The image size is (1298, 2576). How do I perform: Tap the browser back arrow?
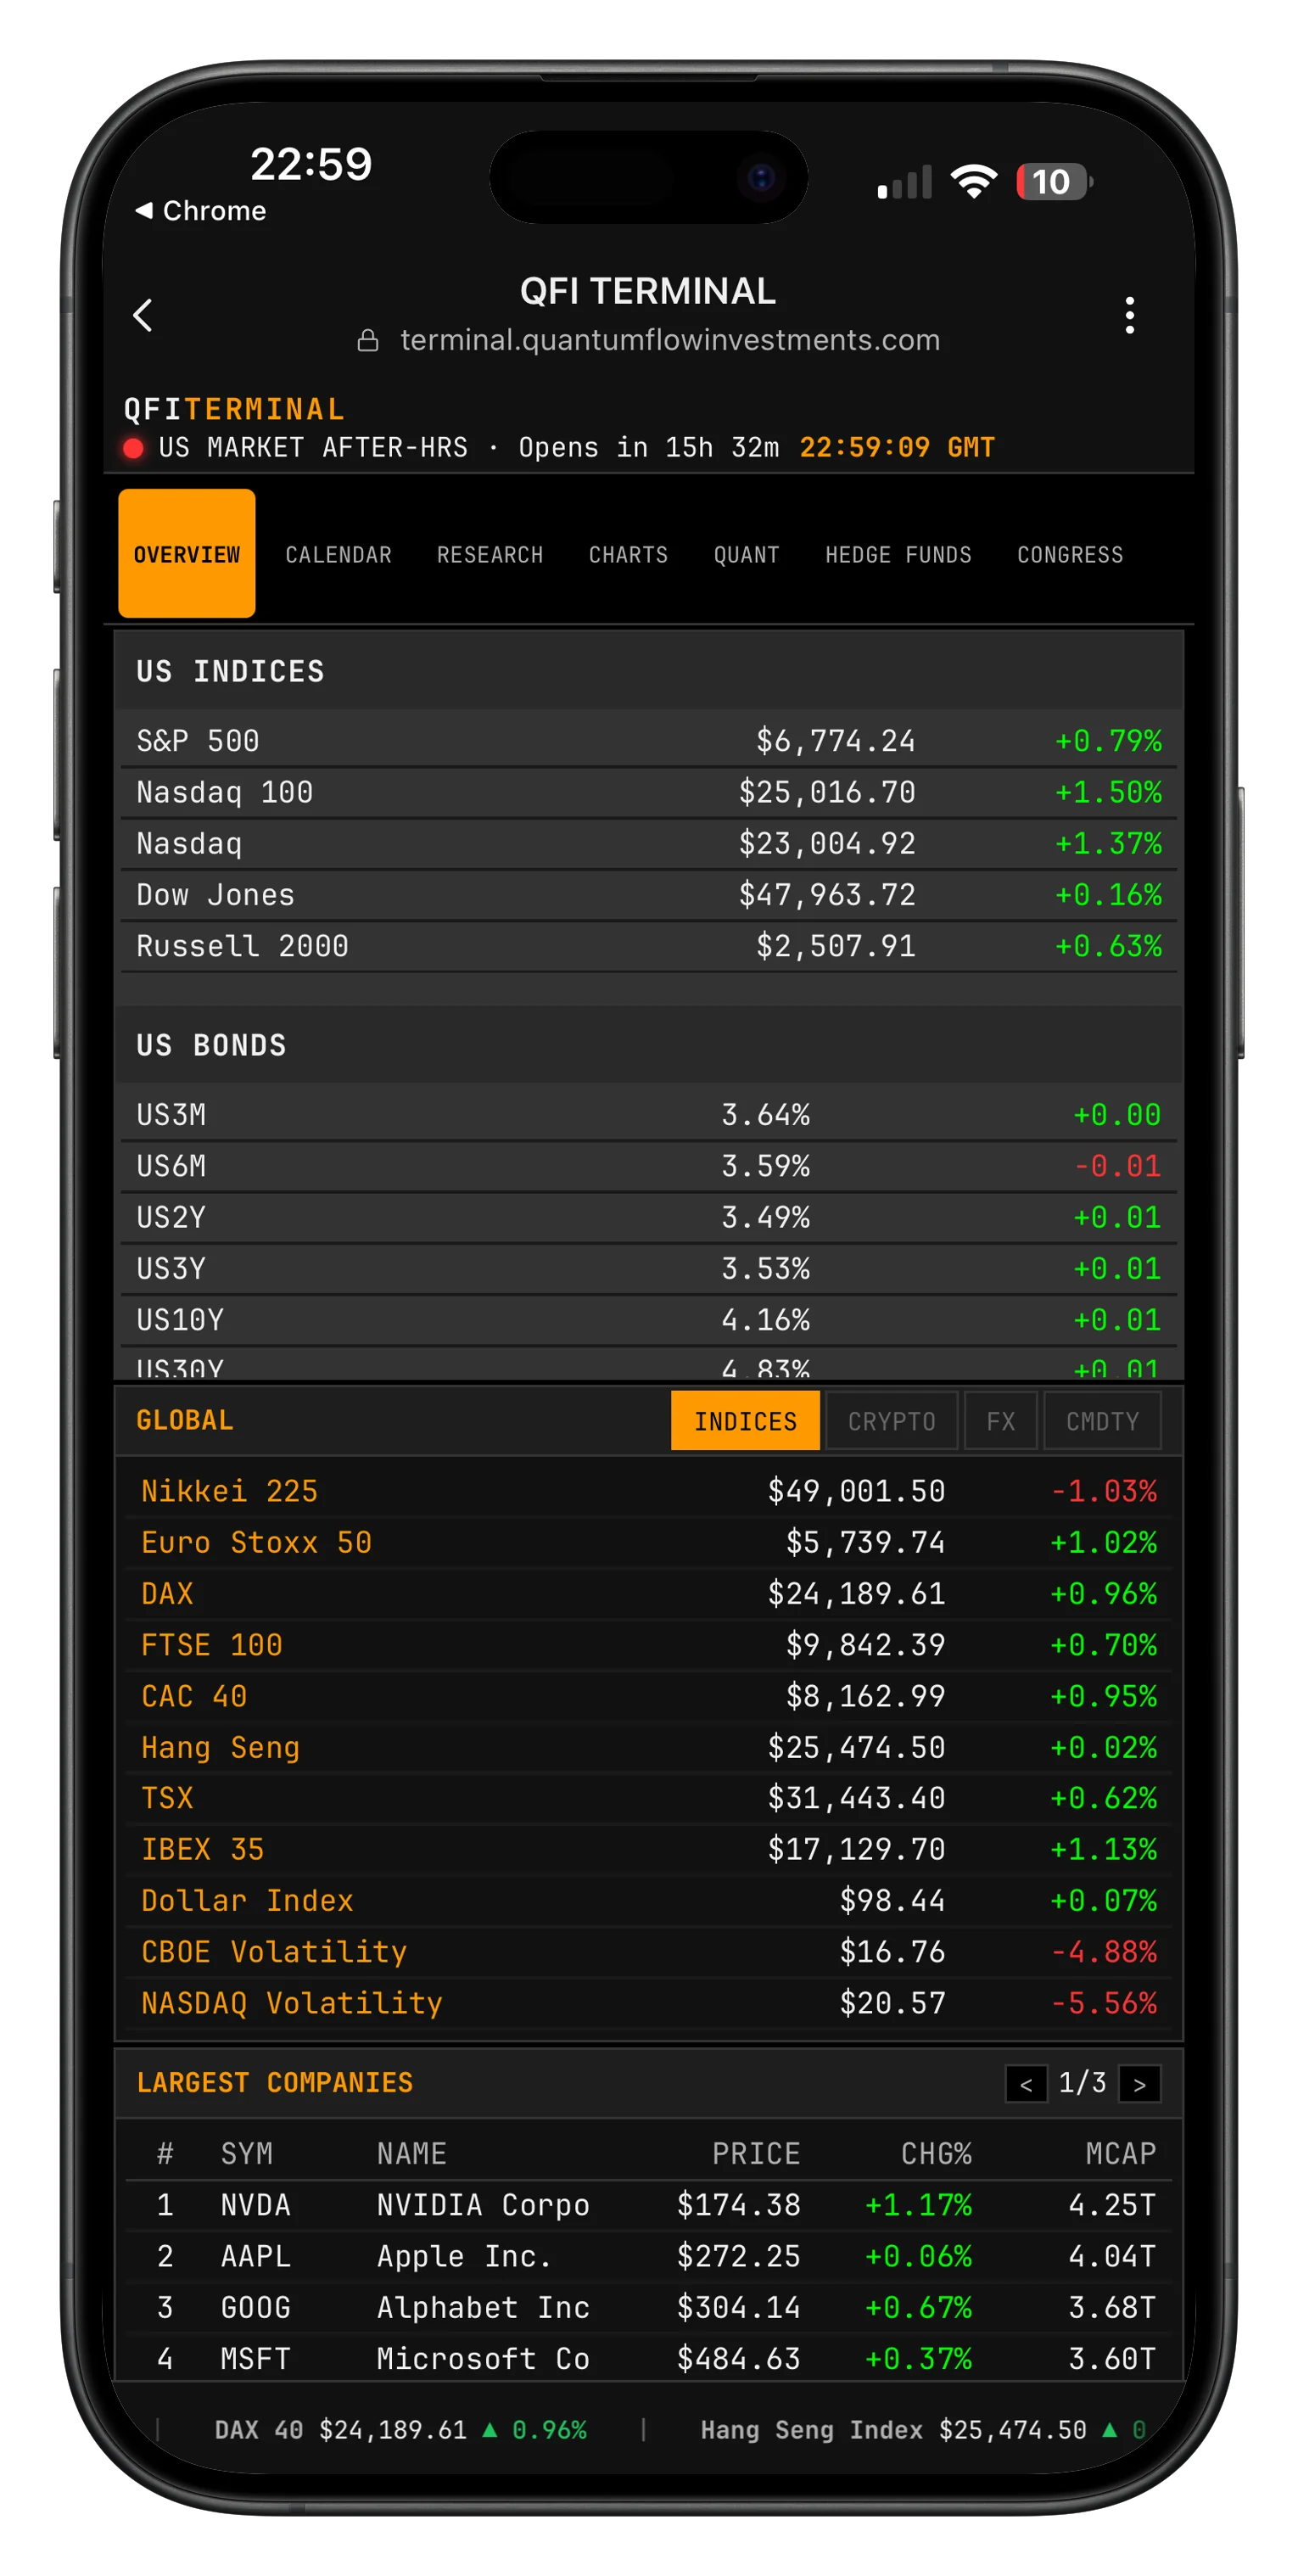pos(143,315)
